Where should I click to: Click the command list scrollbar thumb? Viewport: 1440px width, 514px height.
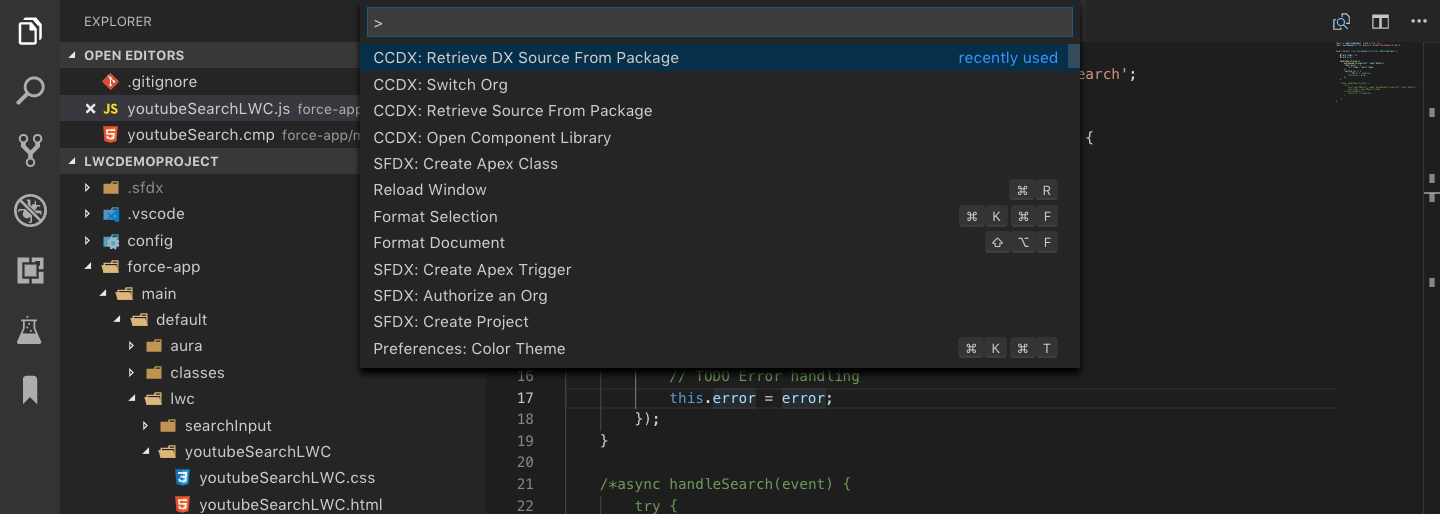pos(1074,56)
